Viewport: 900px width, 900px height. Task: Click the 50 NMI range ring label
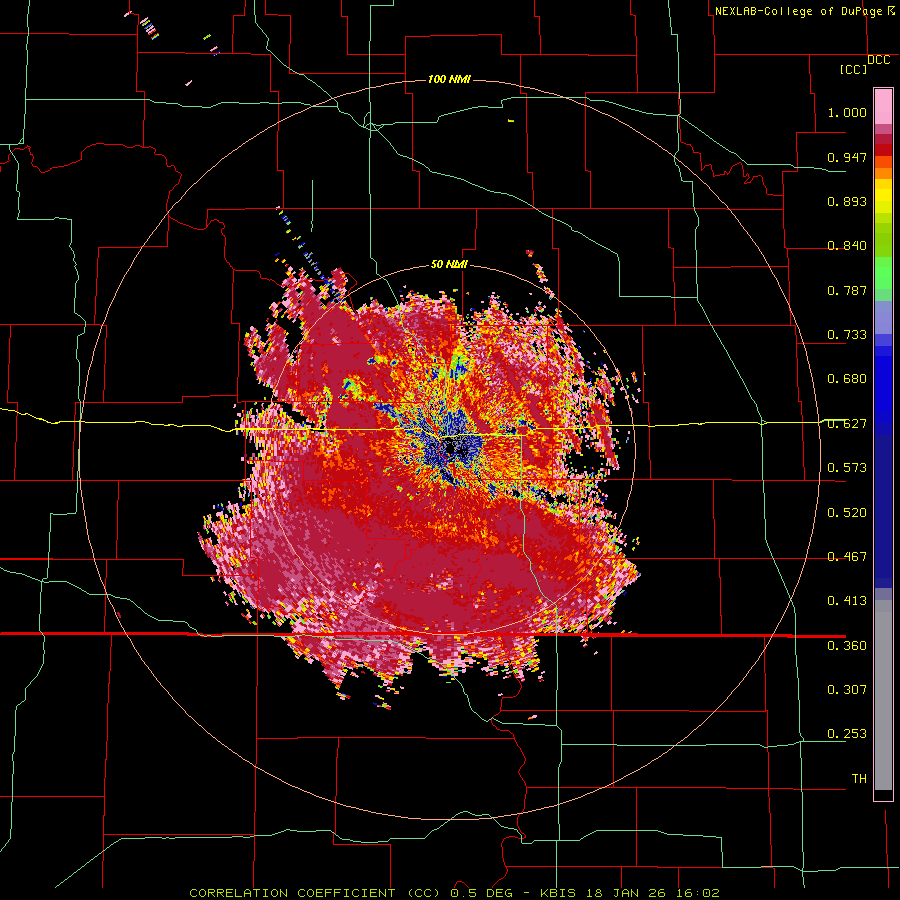click(x=449, y=265)
